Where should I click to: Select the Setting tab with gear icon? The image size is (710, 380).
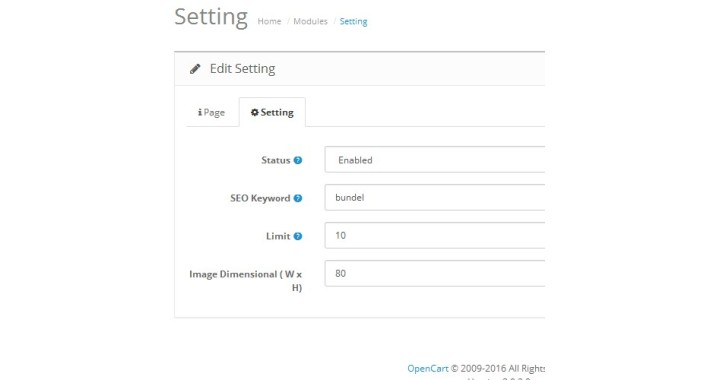tap(272, 112)
